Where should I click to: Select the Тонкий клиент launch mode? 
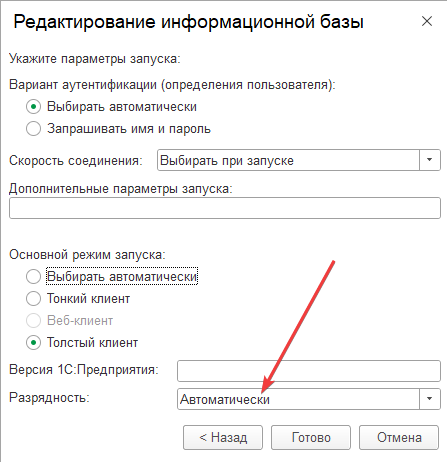33,299
